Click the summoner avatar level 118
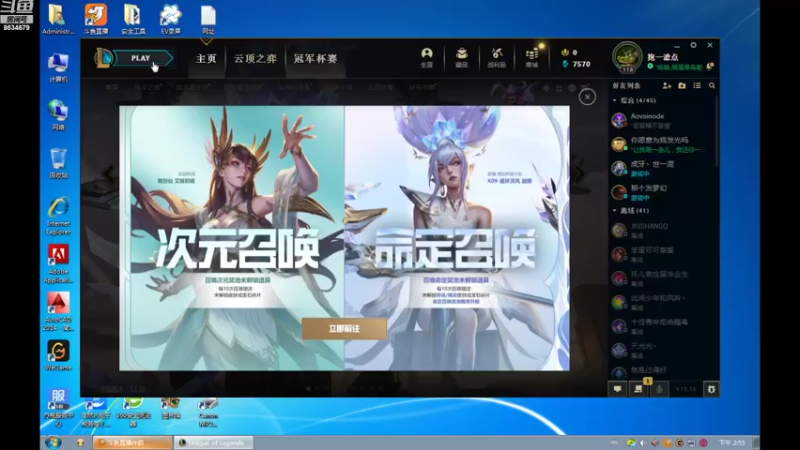Viewport: 800px width, 450px height. click(x=627, y=58)
